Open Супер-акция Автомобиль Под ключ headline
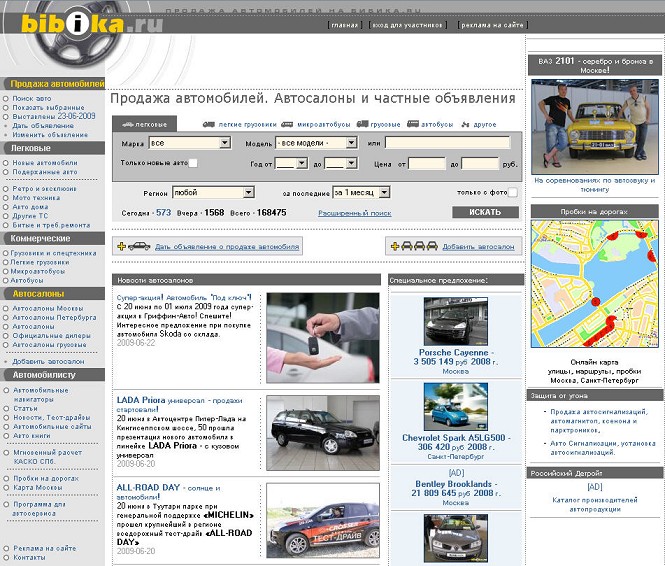665x566 pixels. coord(184,298)
